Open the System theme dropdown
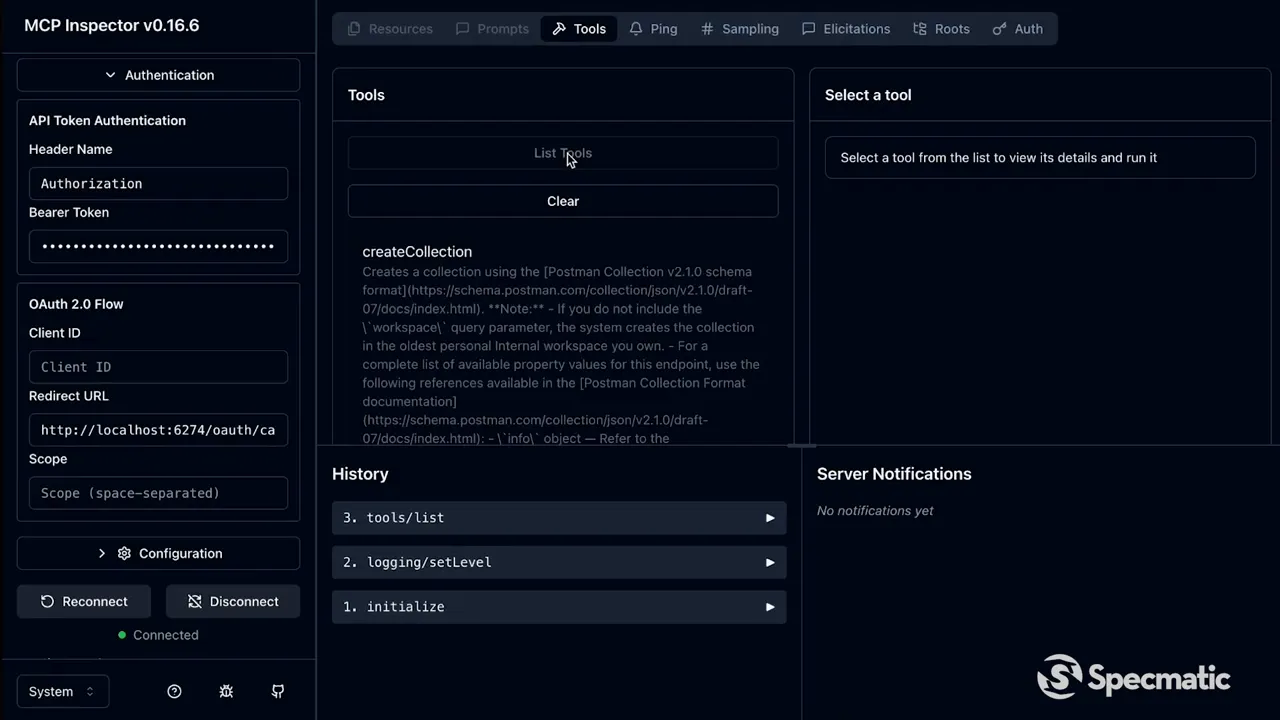The height and width of the screenshot is (720, 1280). point(63,691)
